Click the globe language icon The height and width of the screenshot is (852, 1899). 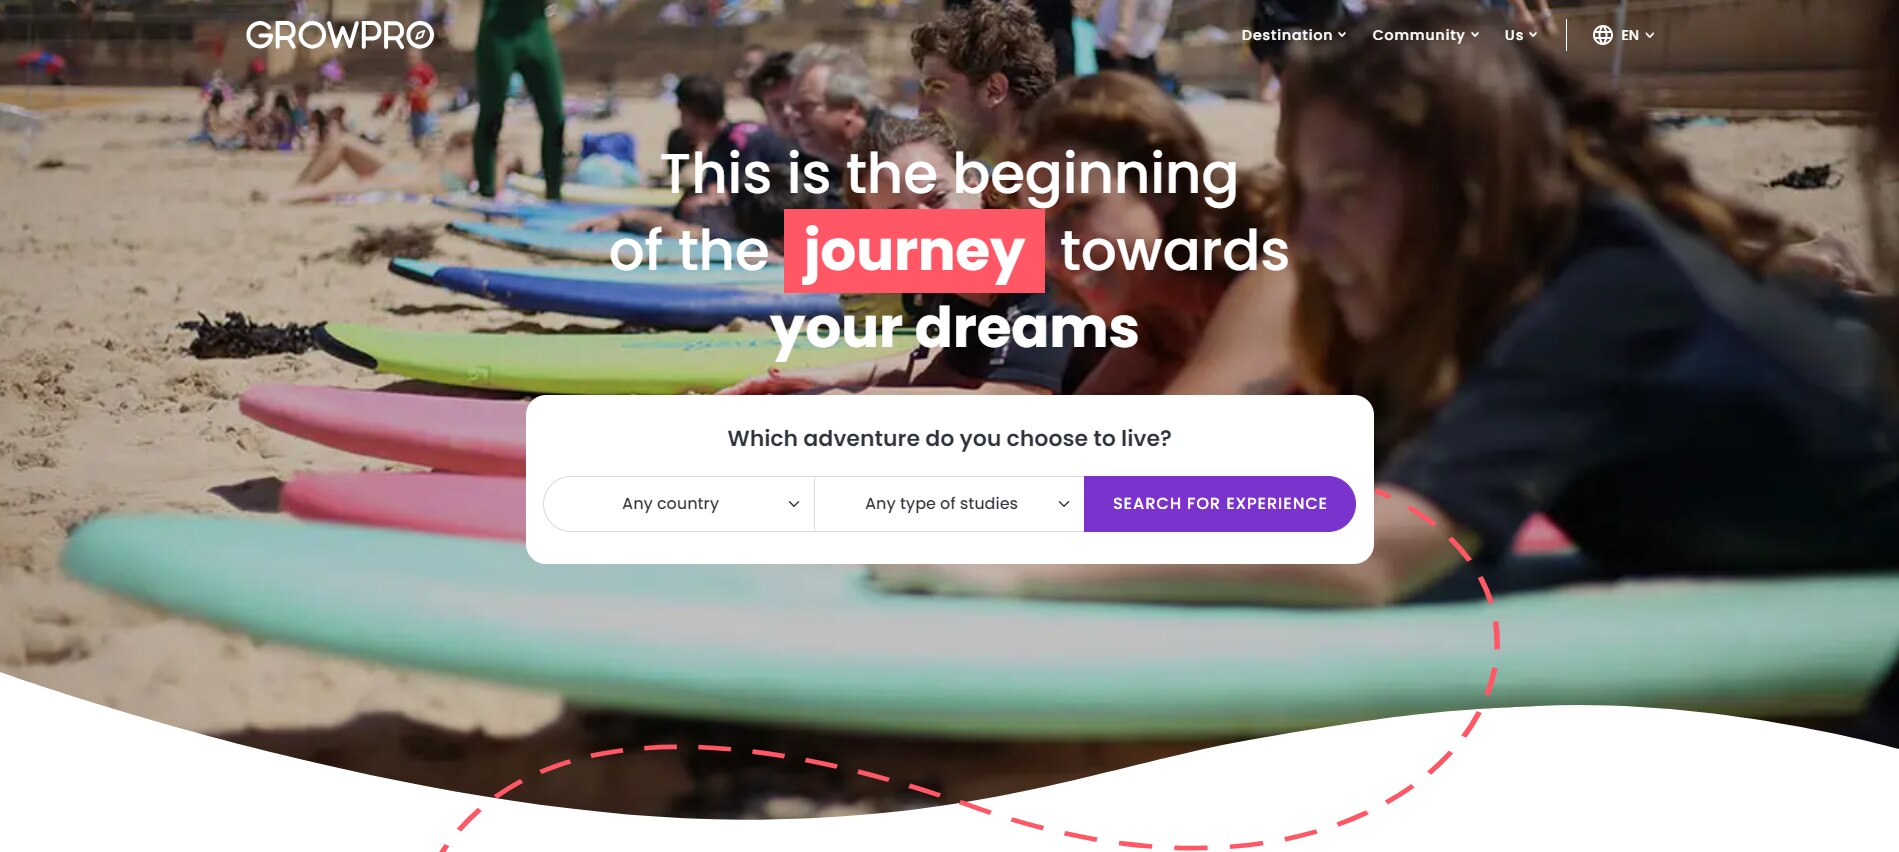tap(1602, 35)
